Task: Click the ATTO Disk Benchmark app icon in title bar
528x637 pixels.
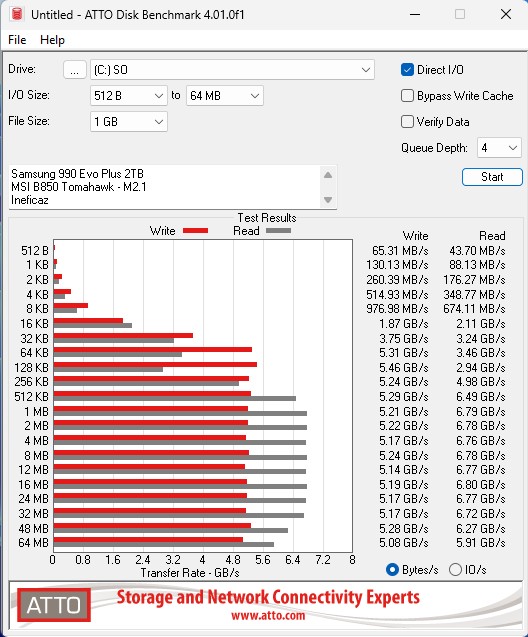Action: pyautogui.click(x=17, y=14)
